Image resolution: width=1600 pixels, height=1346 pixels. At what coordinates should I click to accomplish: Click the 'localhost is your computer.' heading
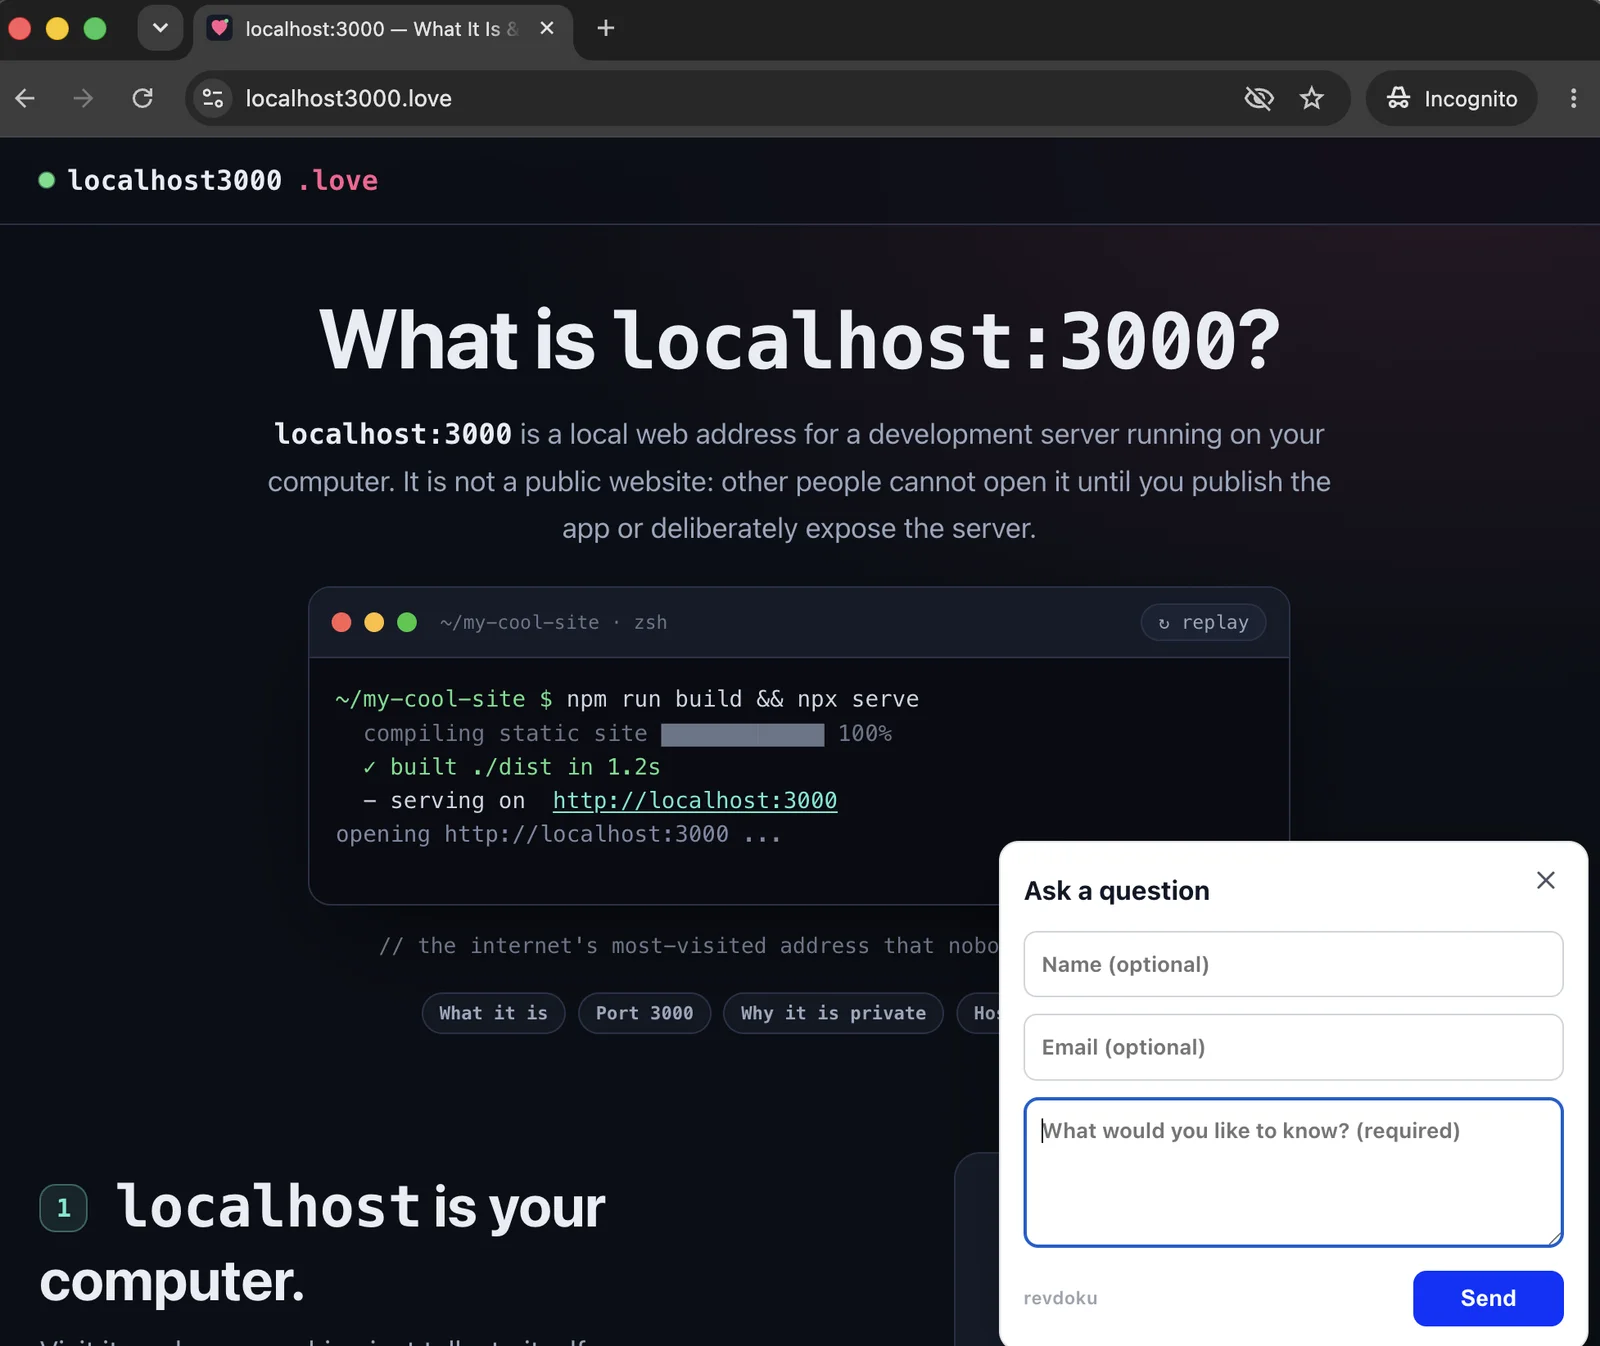pyautogui.click(x=323, y=1243)
